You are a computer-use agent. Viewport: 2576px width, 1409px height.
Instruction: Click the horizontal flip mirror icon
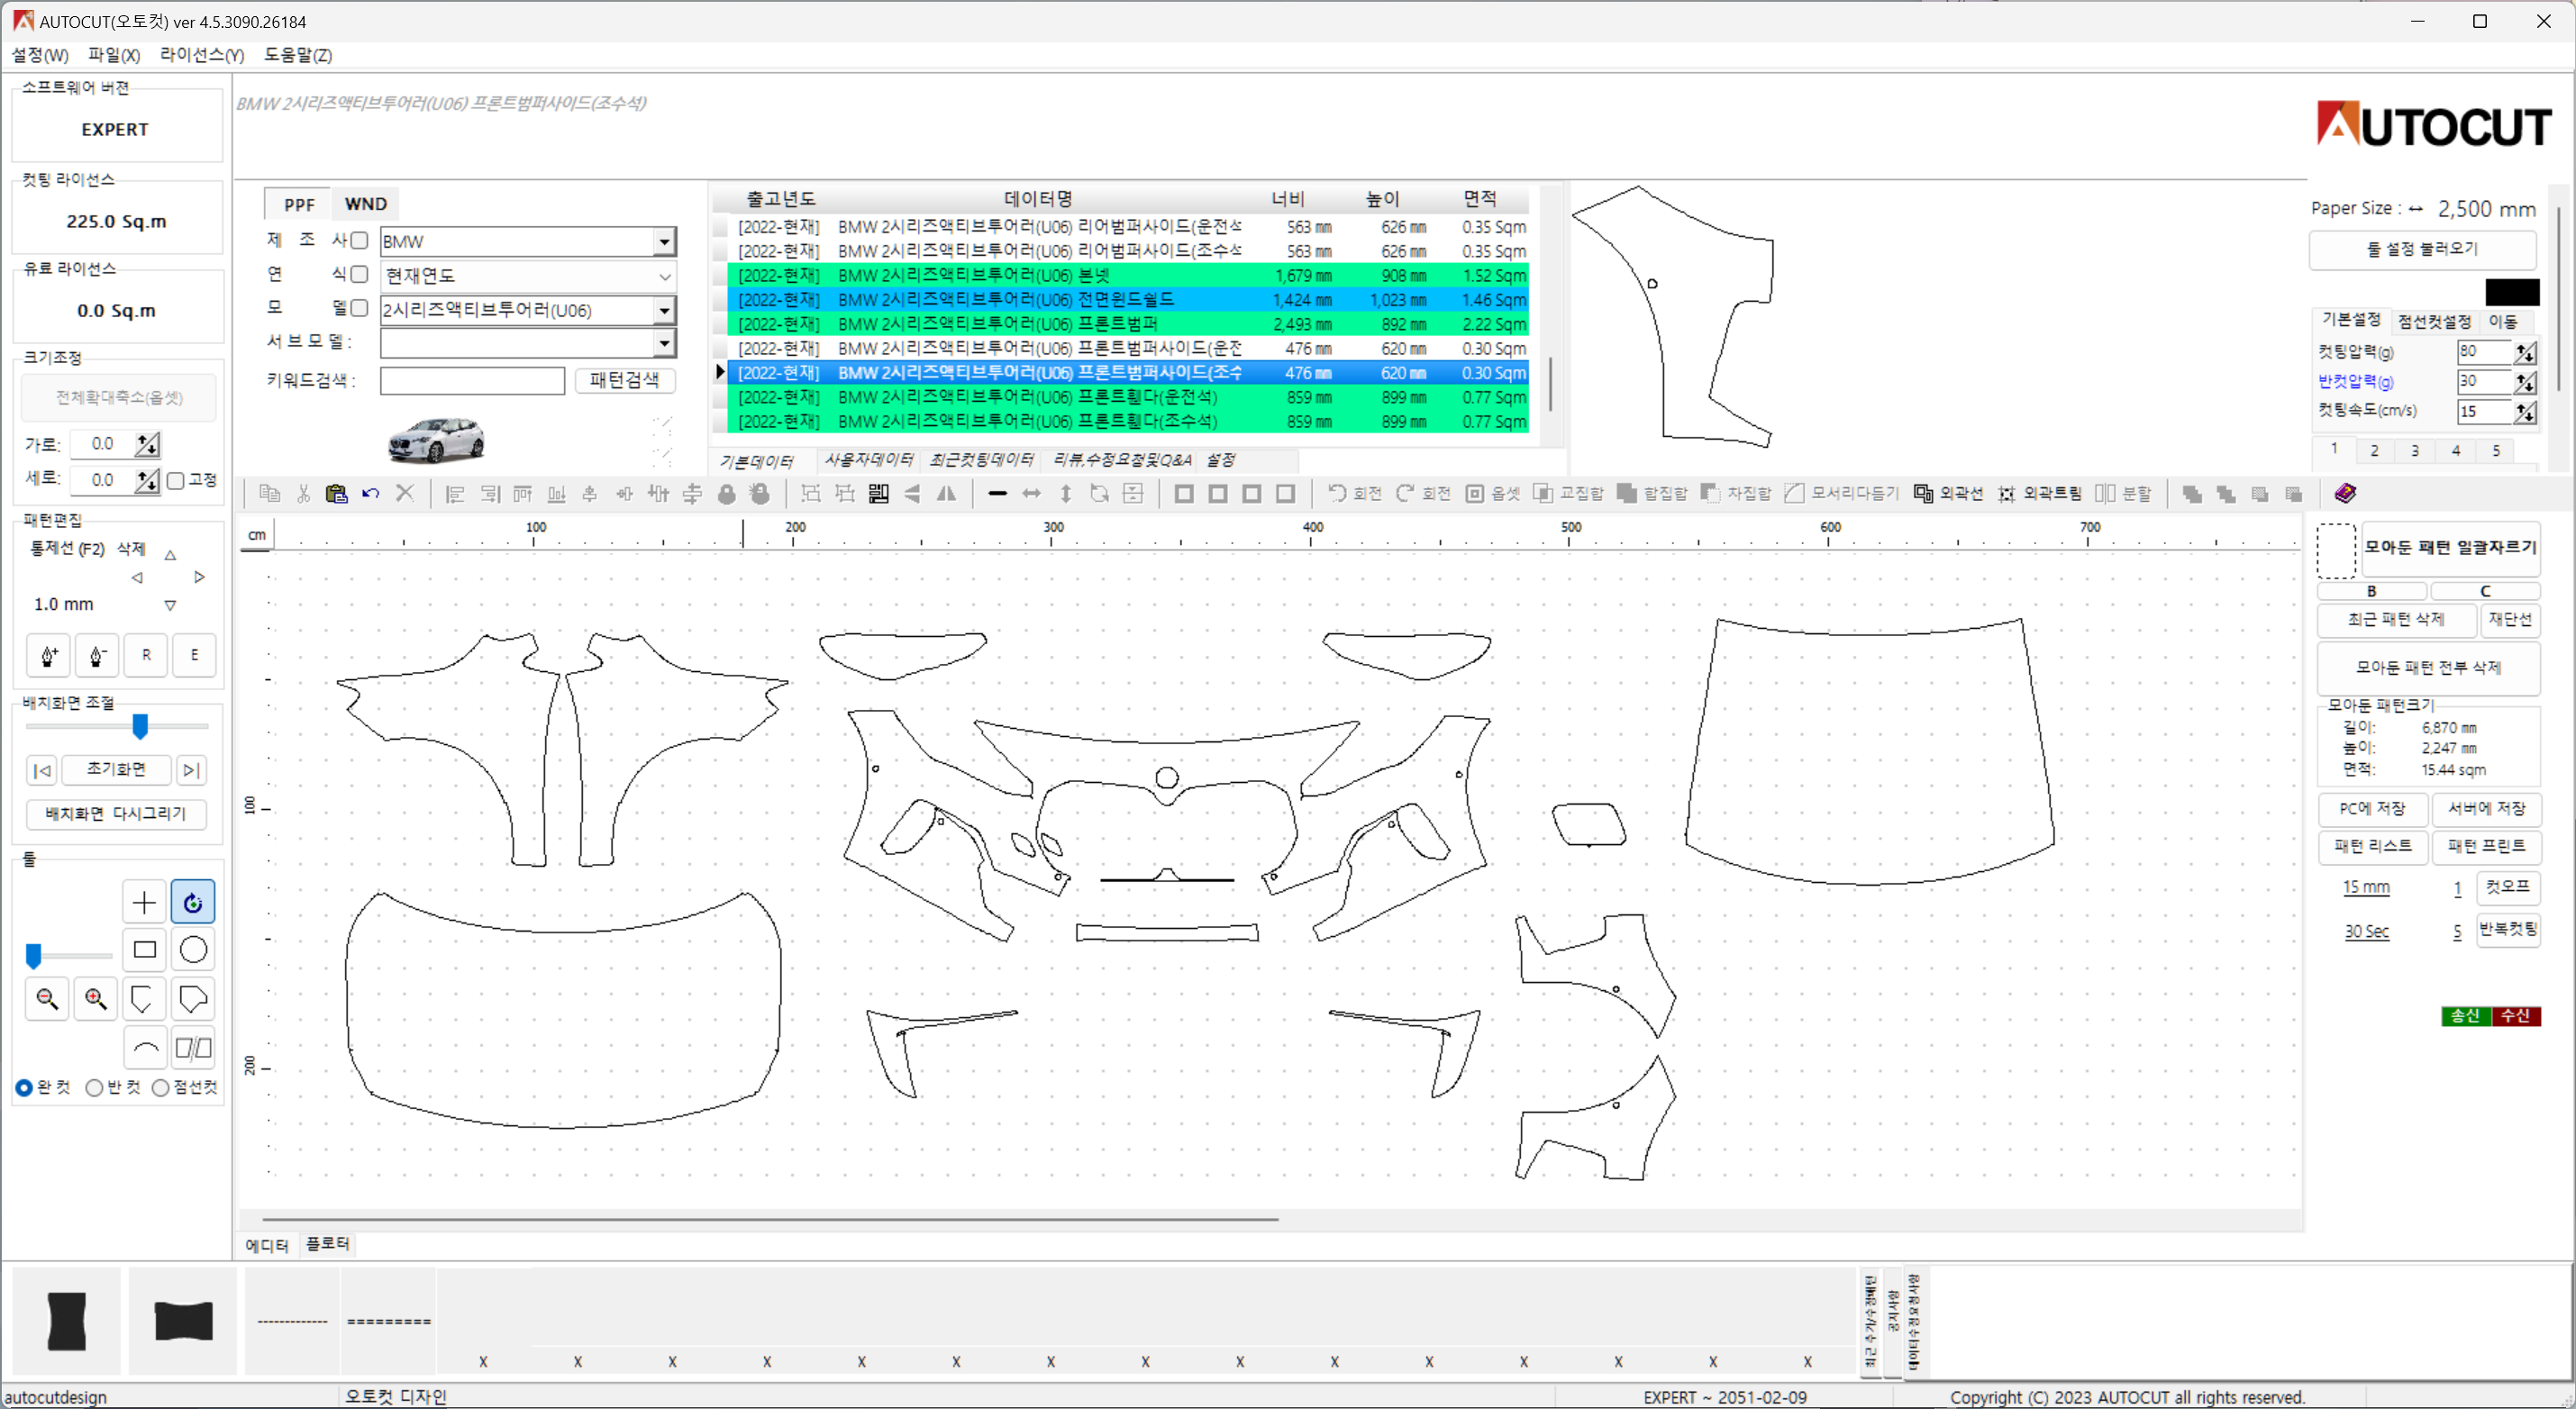pyautogui.click(x=946, y=493)
